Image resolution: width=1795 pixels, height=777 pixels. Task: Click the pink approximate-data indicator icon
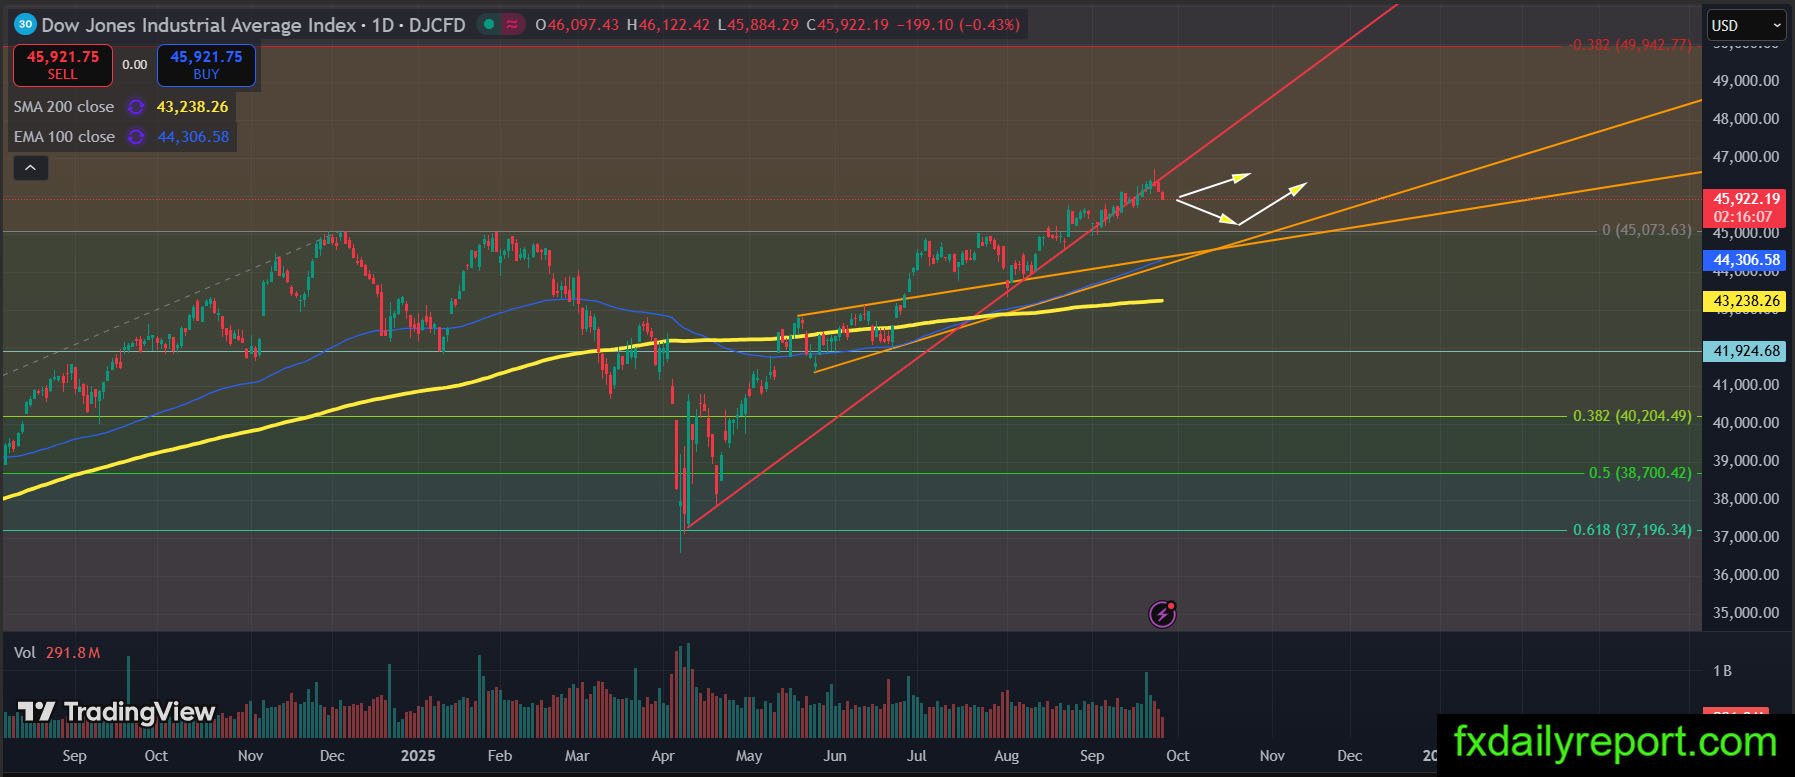pos(512,25)
